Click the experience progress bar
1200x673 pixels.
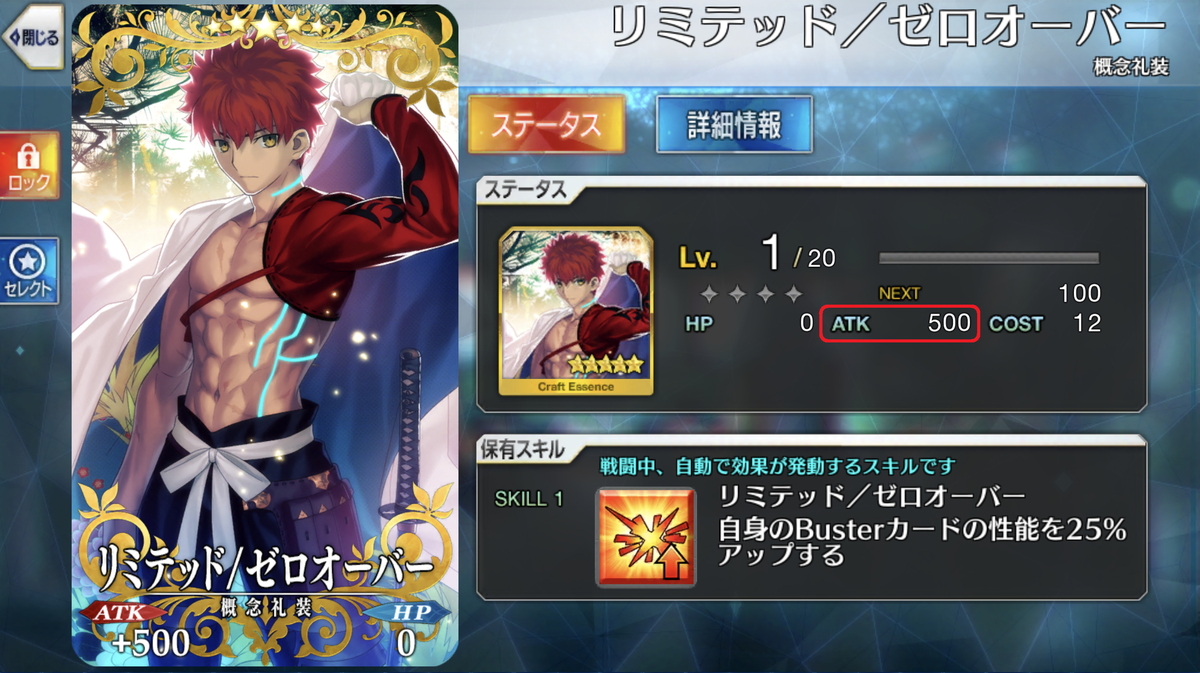pyautogui.click(x=988, y=258)
